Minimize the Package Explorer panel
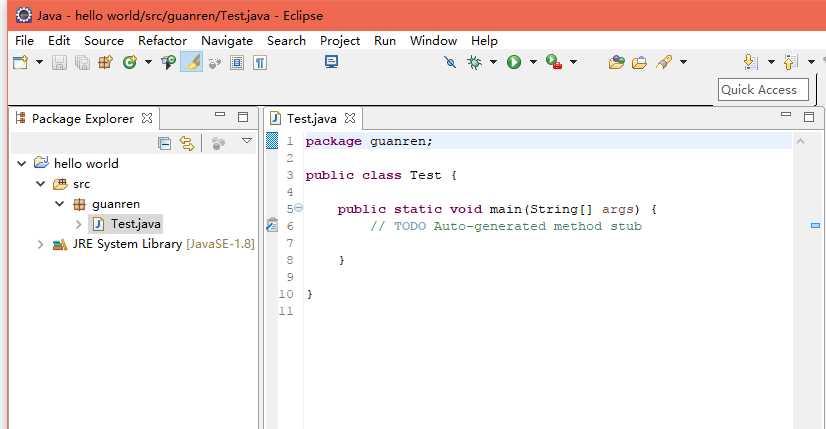The width and height of the screenshot is (826, 429). (x=220, y=115)
